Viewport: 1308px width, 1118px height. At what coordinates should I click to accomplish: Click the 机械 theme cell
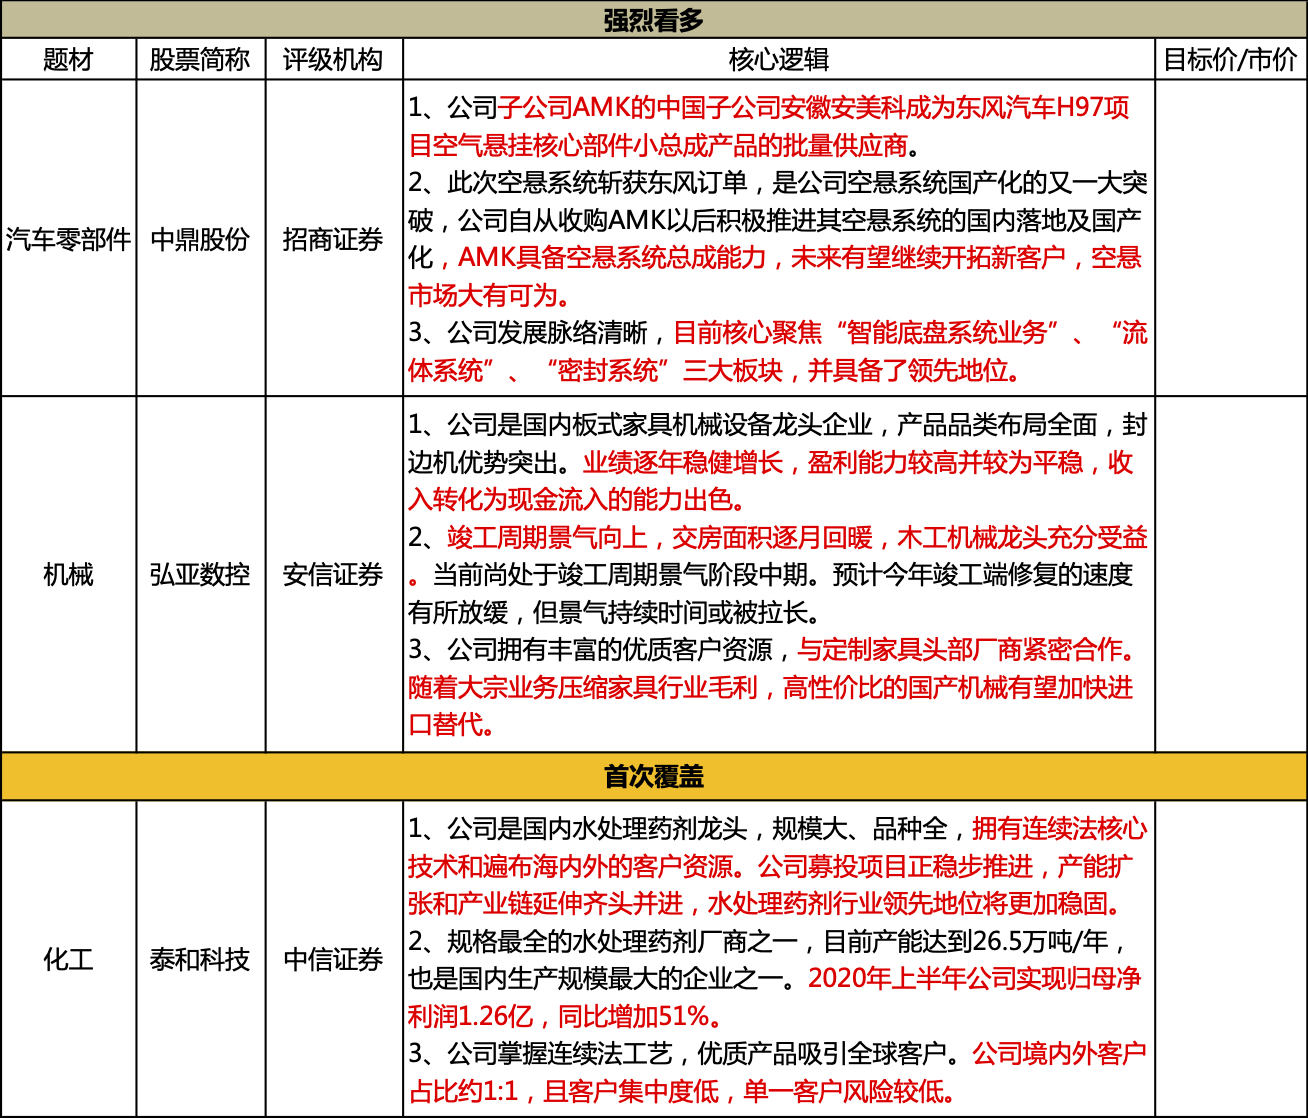[x=69, y=574]
